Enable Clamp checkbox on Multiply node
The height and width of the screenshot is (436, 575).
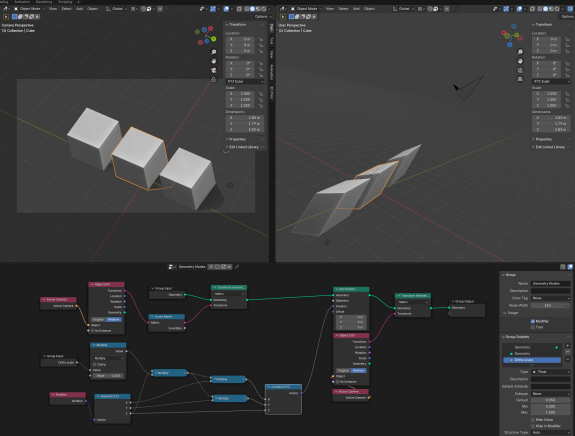[x=94, y=364]
